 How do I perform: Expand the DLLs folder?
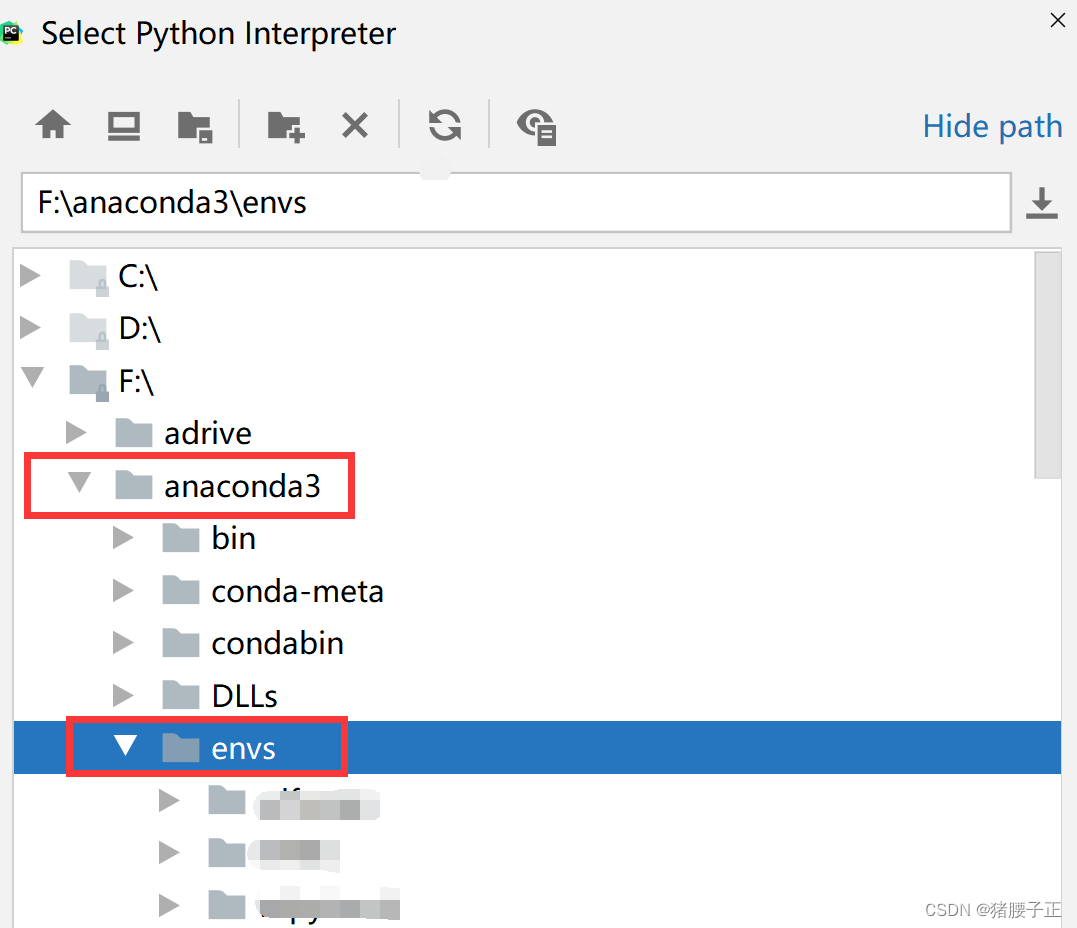[x=123, y=696]
